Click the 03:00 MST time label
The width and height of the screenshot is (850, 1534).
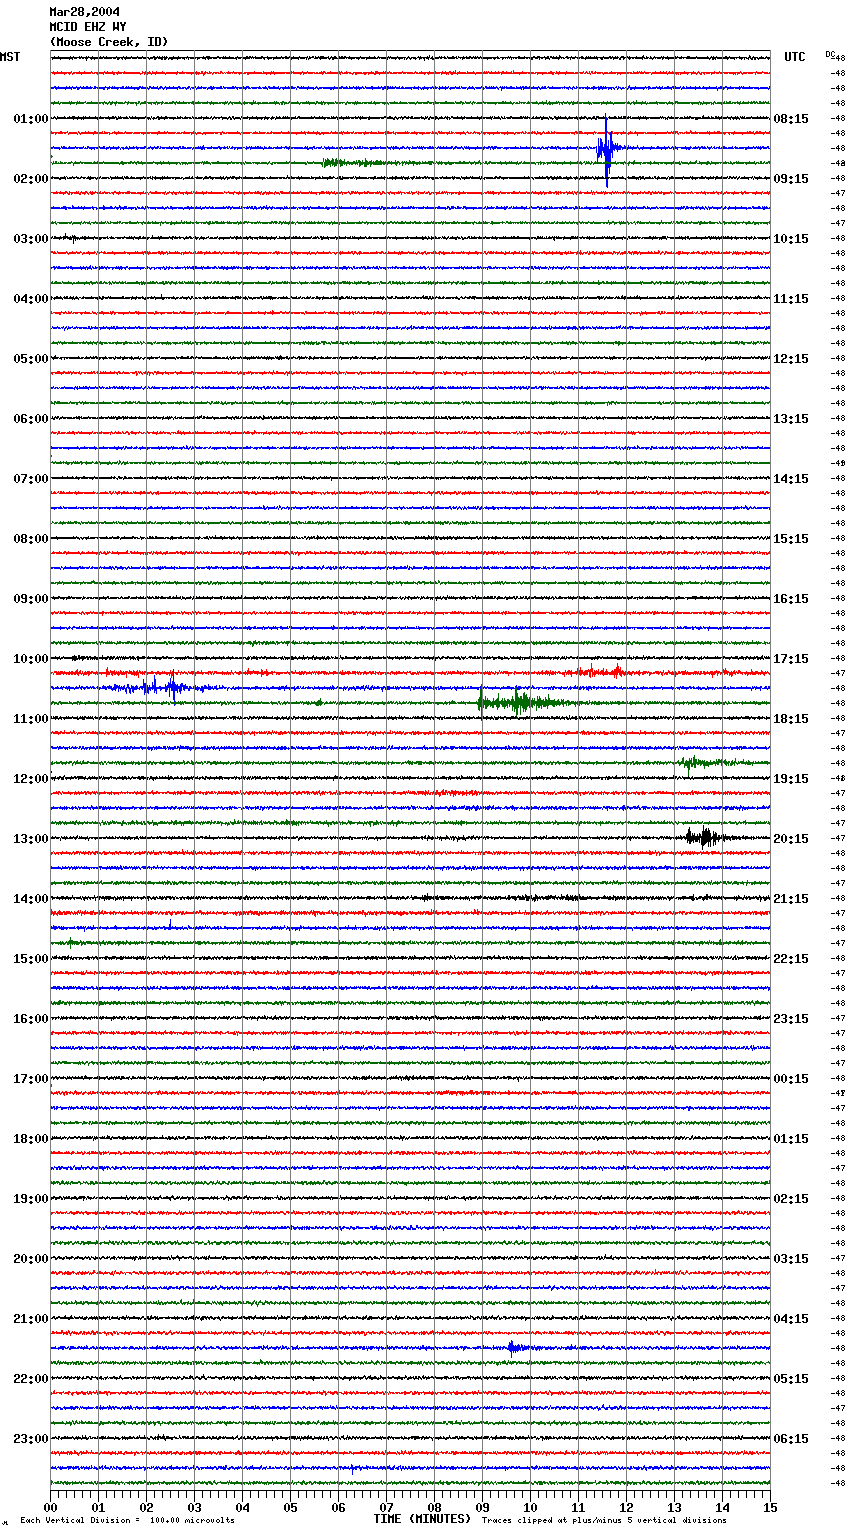(x=31, y=239)
